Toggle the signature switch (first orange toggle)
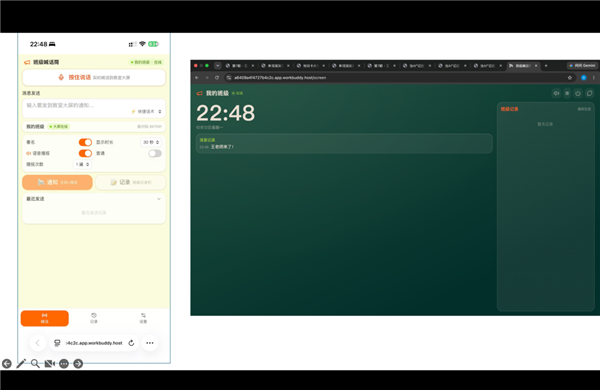Screen dimensions: 600x390 pyautogui.click(x=85, y=142)
